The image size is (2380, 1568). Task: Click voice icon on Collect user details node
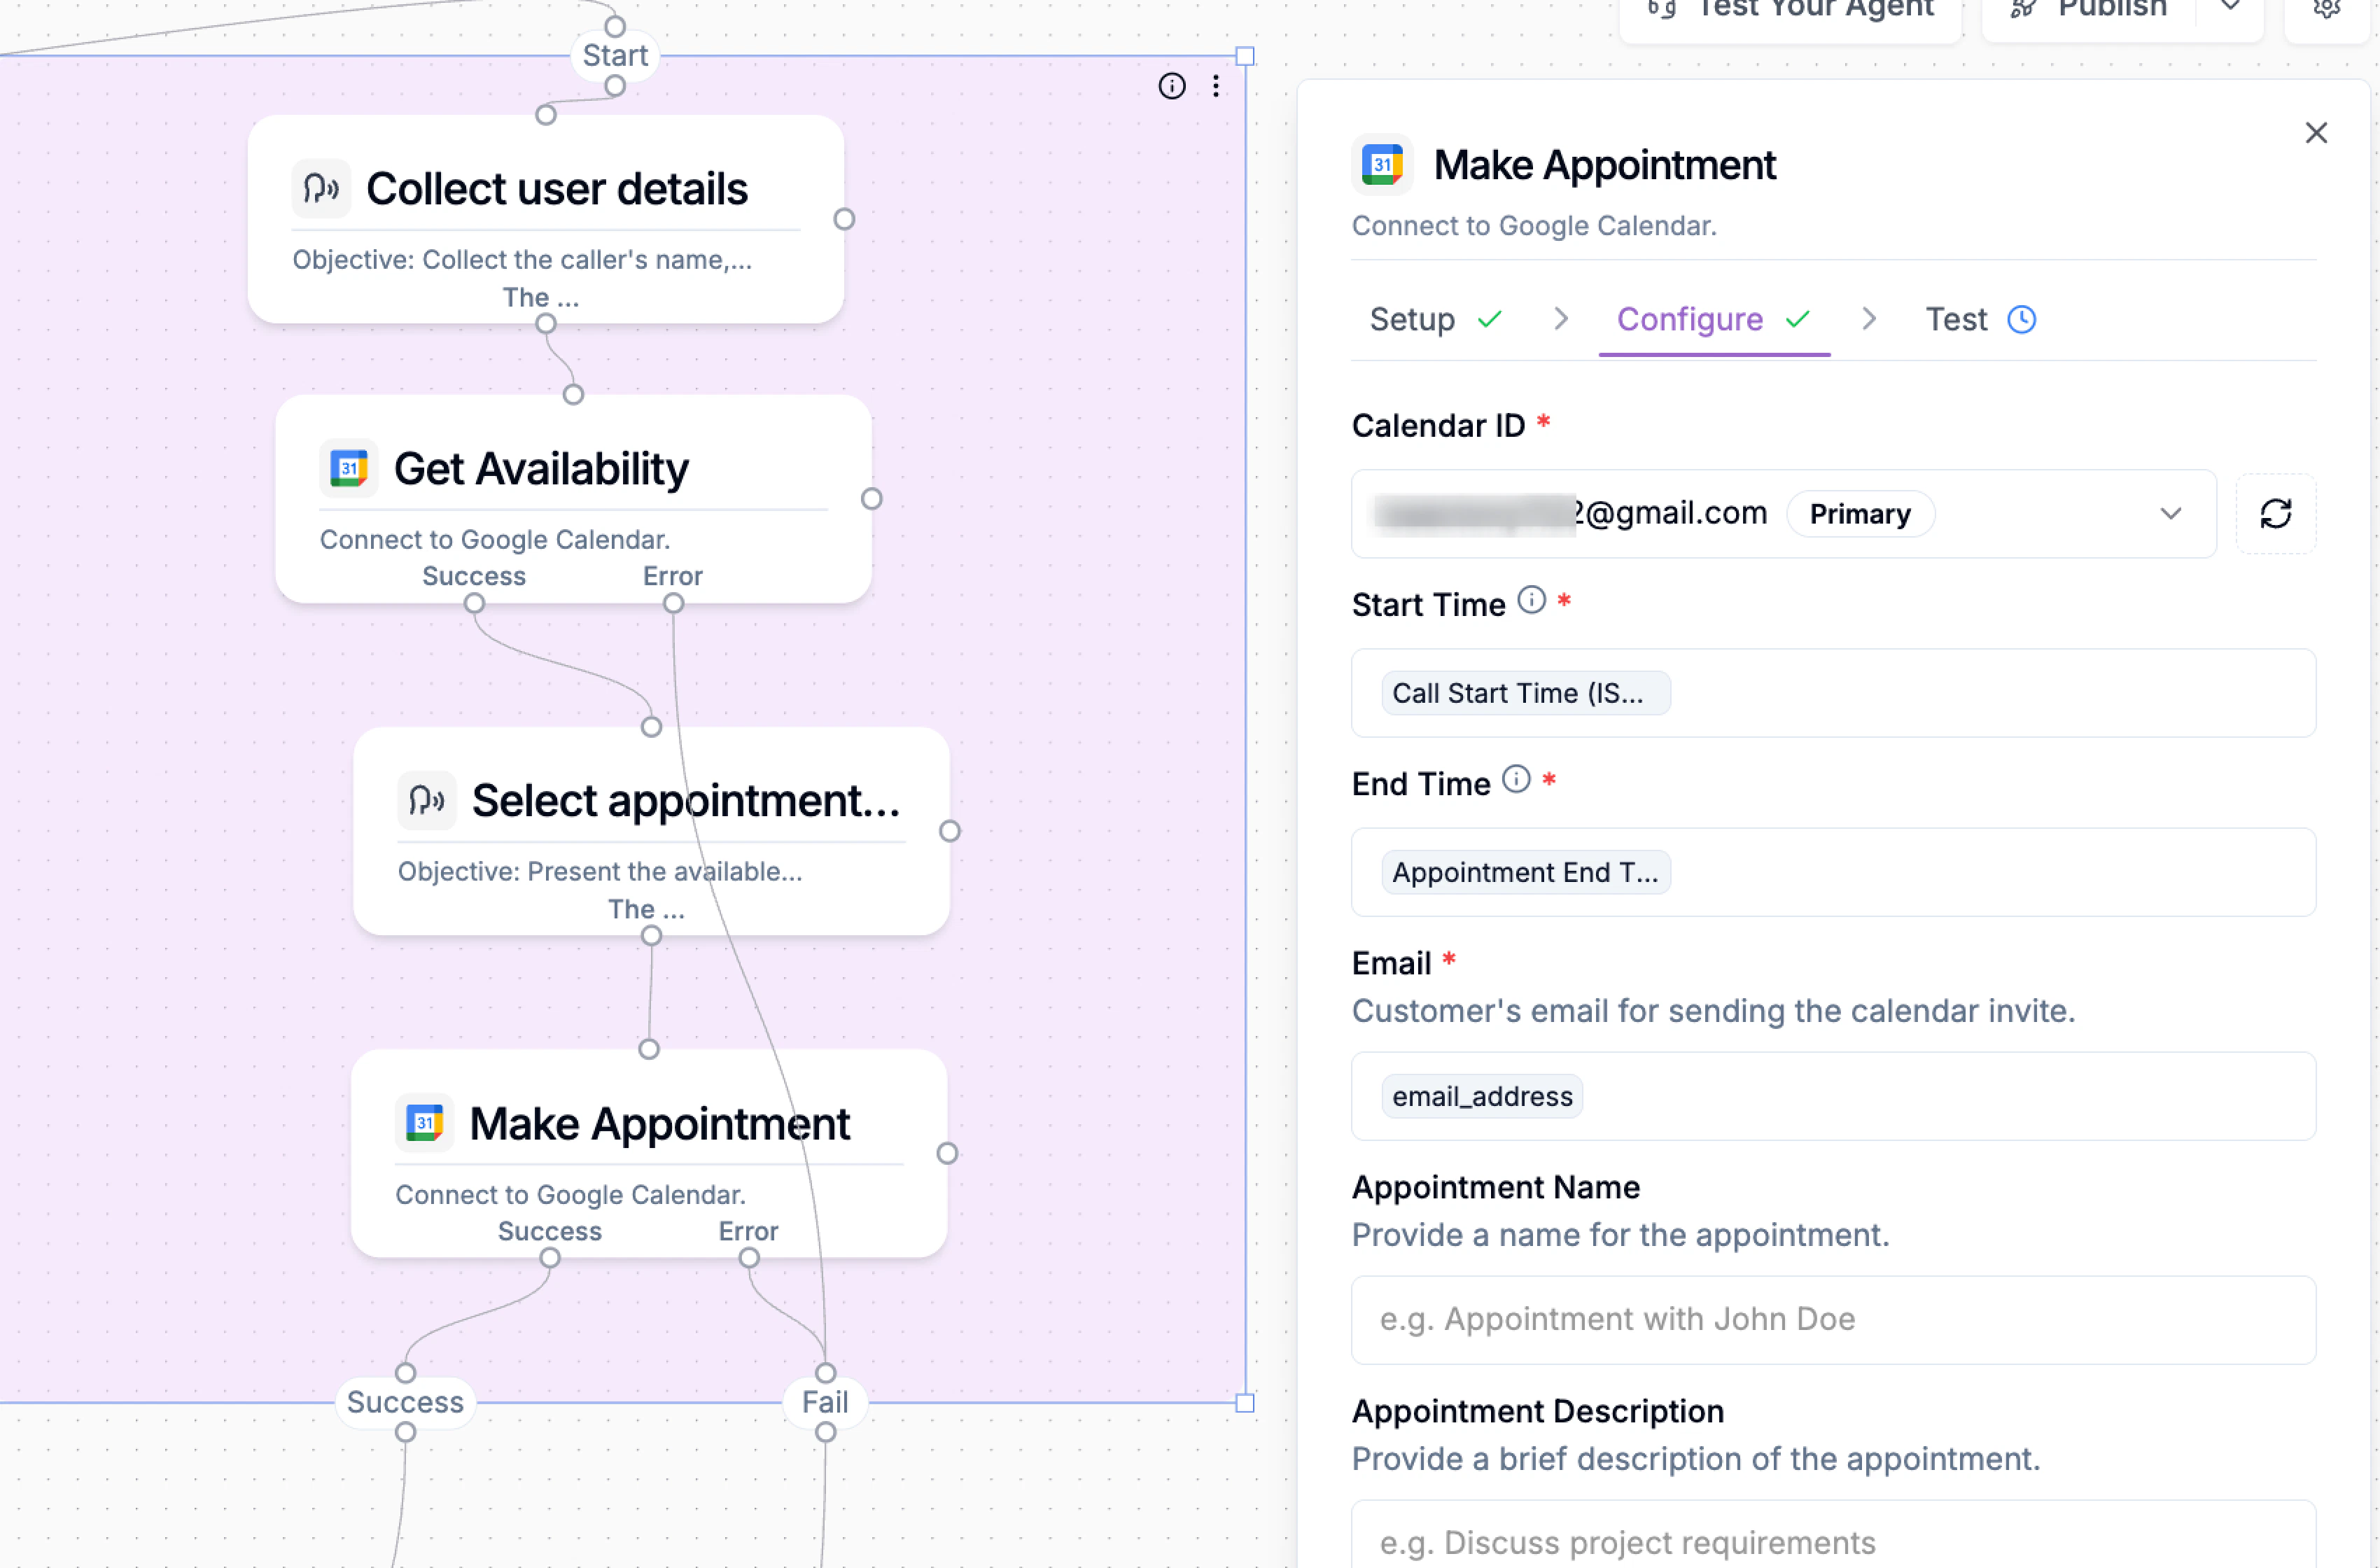321,188
